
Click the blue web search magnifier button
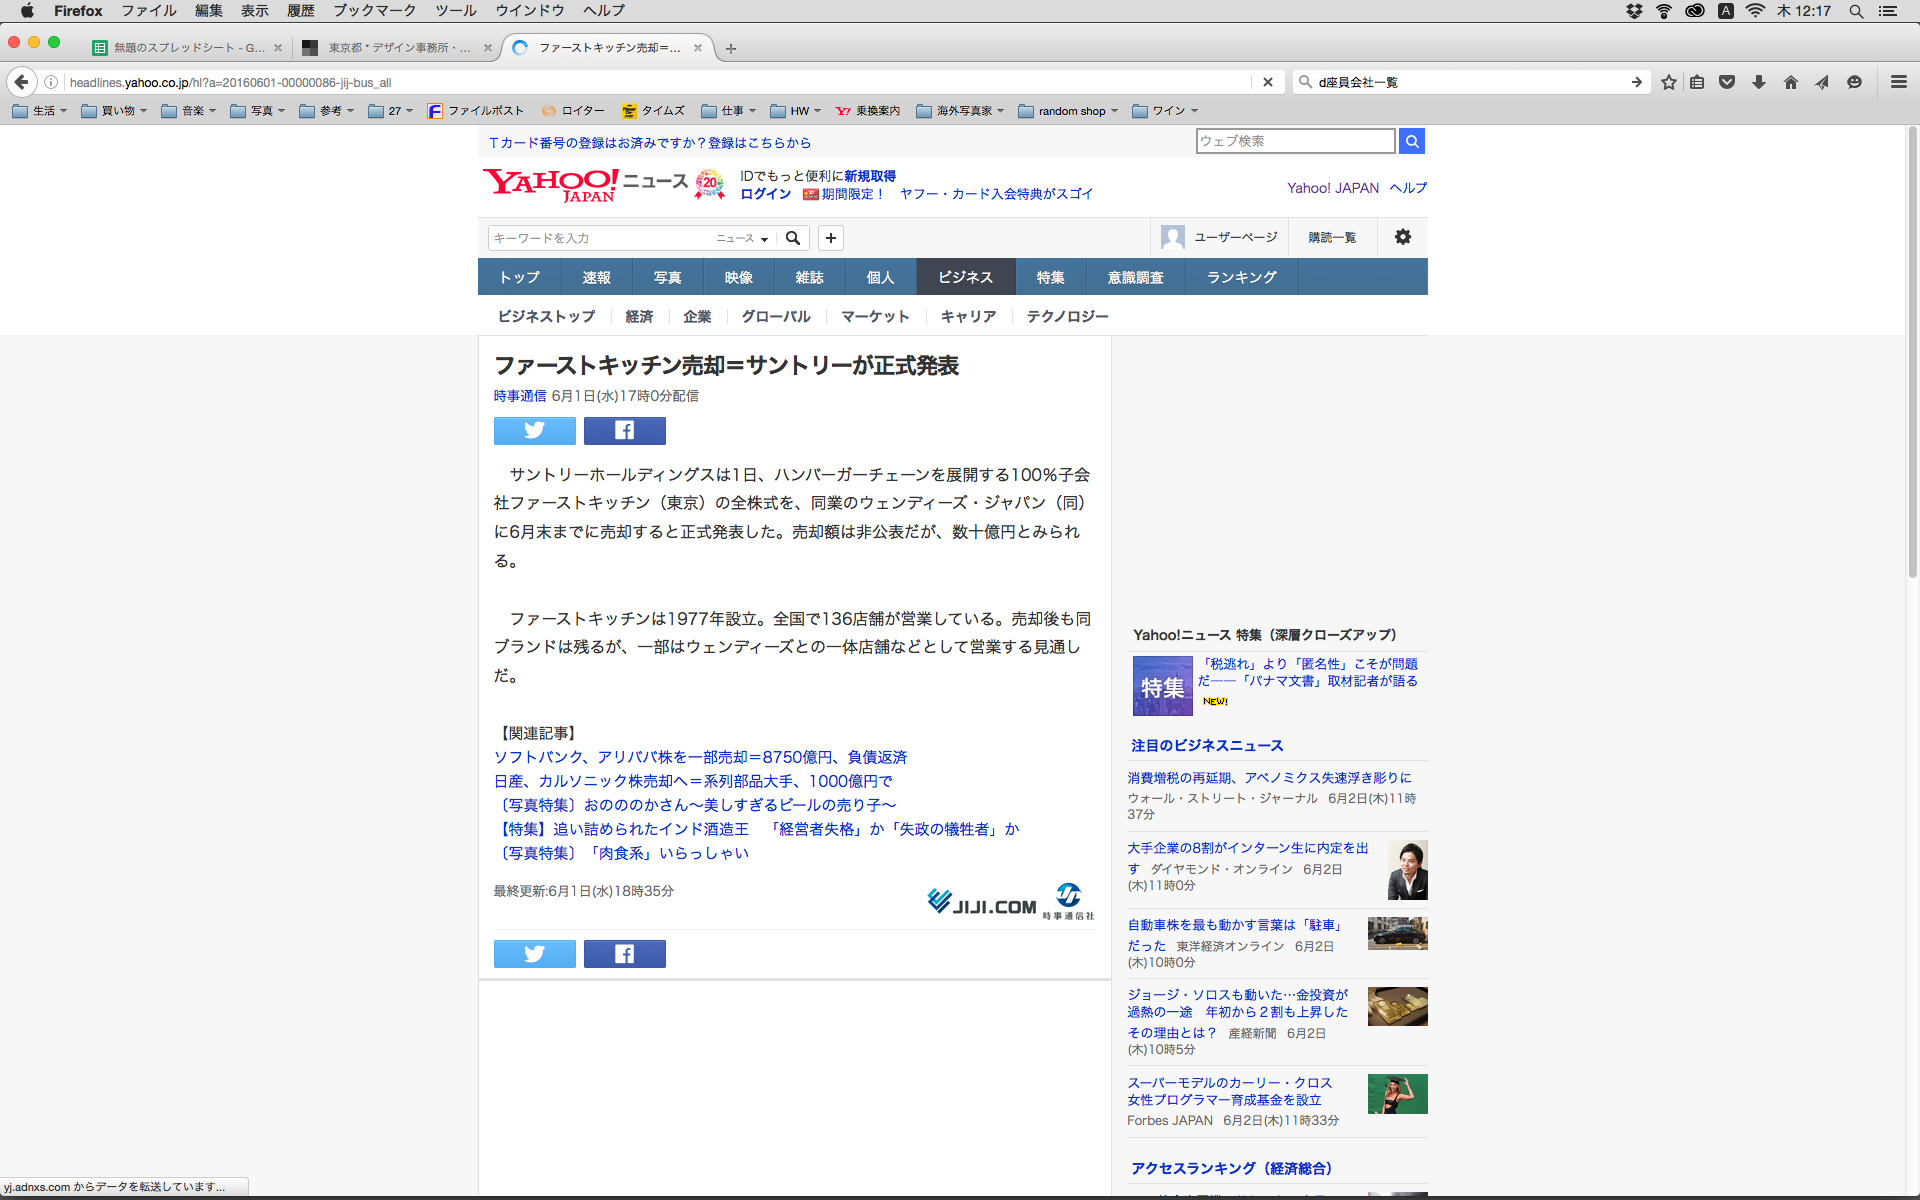point(1411,141)
